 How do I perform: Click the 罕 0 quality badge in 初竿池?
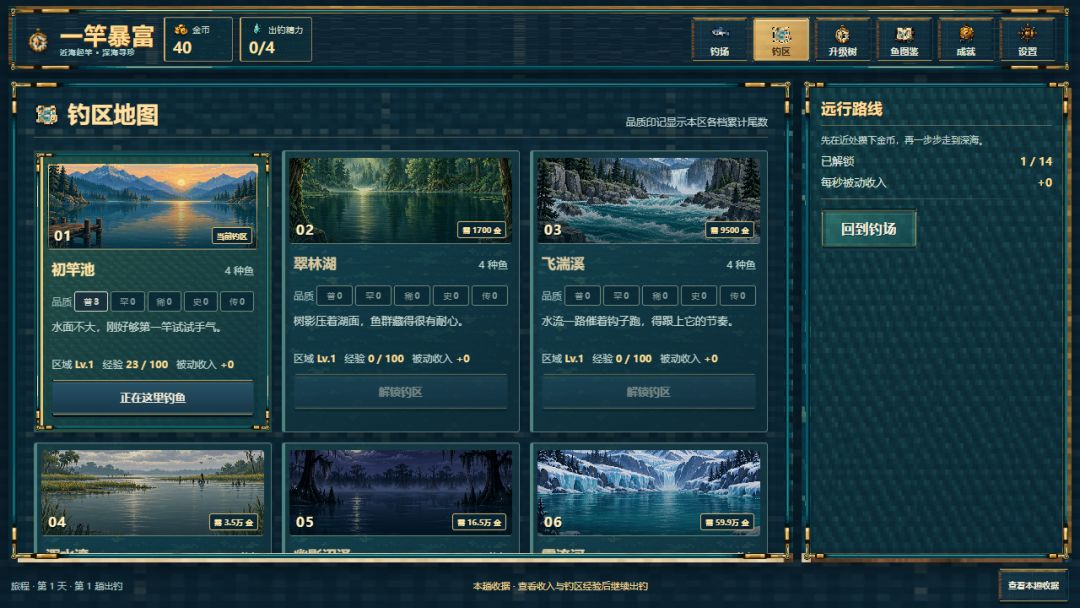pos(127,302)
